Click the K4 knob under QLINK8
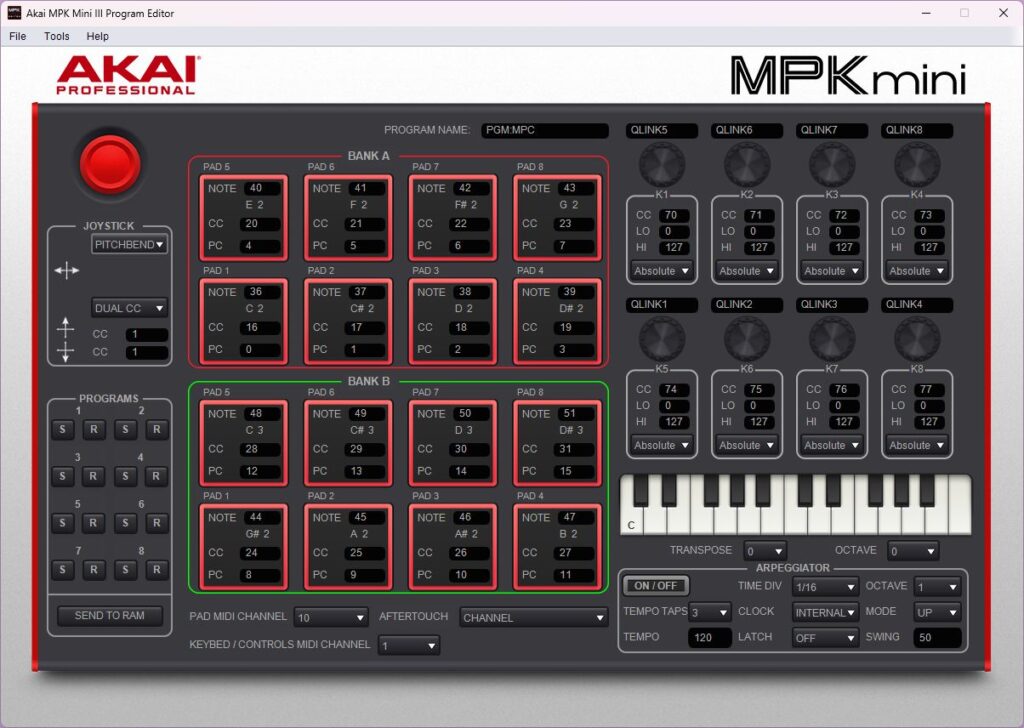1024x728 pixels. click(x=917, y=163)
